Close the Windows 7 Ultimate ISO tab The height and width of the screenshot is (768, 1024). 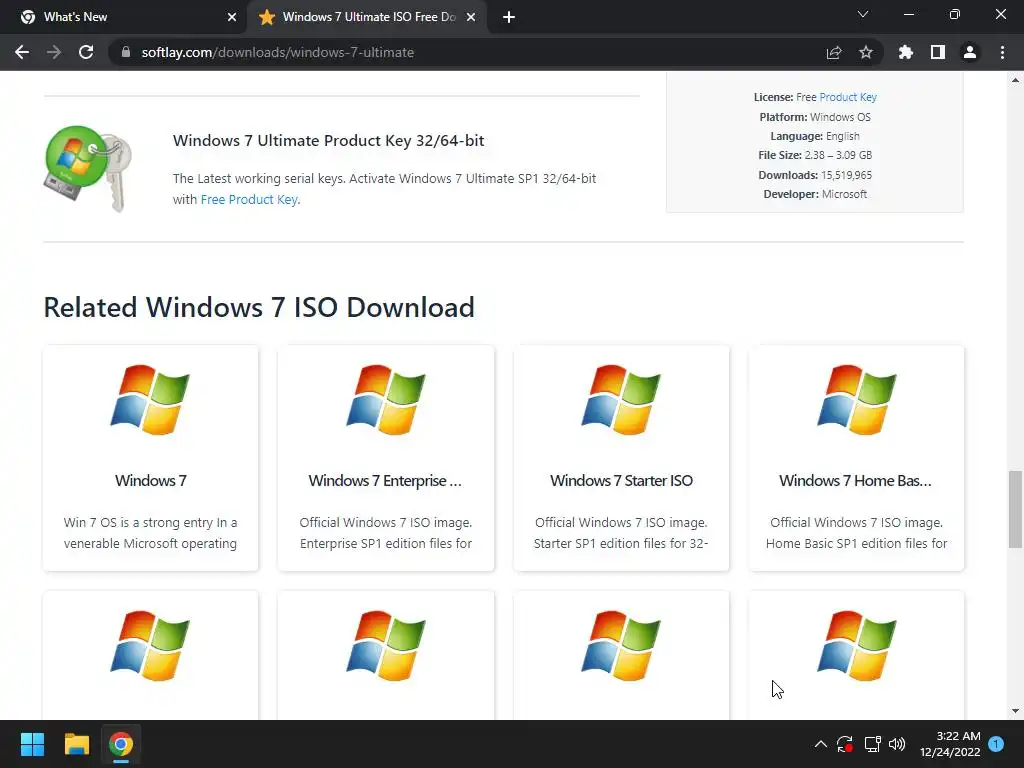471,17
